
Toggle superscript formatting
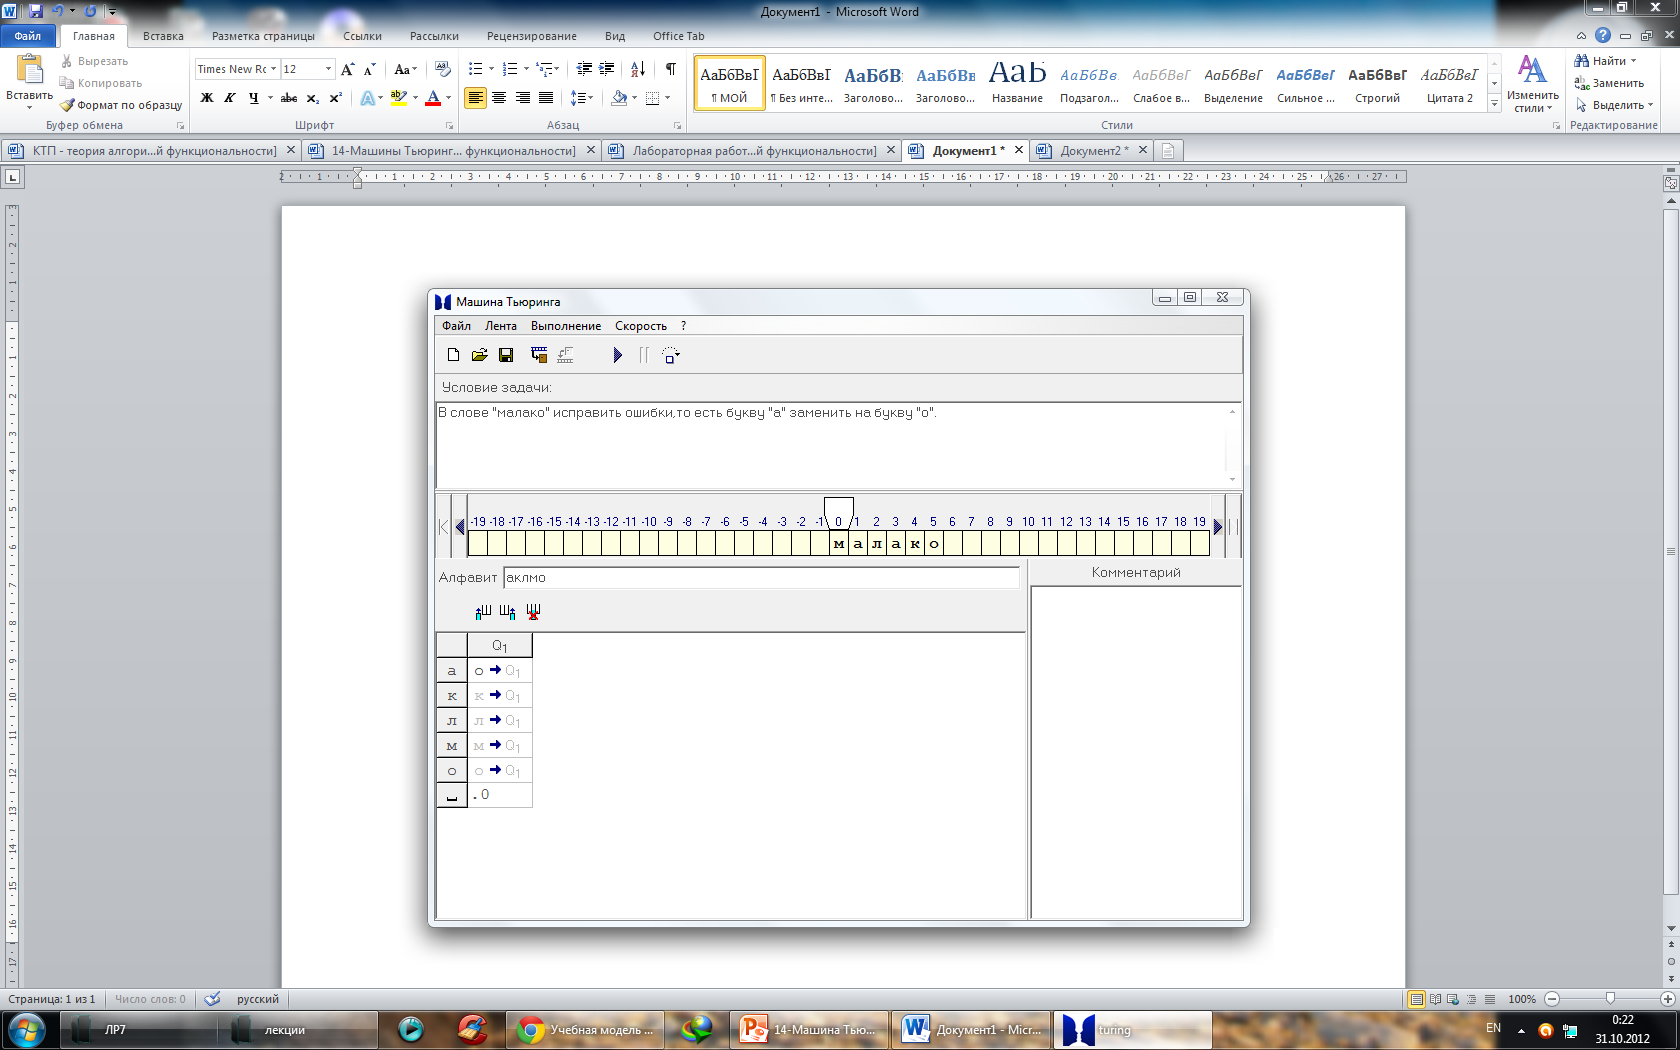336,98
